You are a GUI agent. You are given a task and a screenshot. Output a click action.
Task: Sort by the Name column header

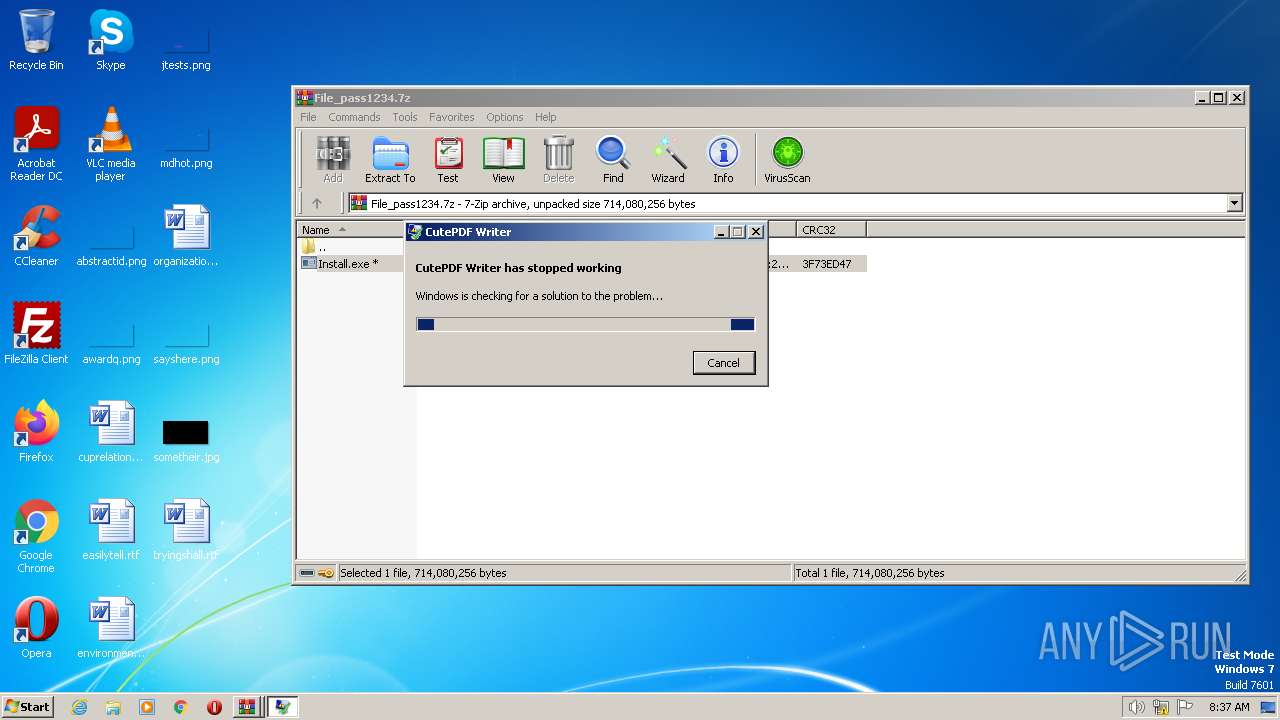point(352,230)
